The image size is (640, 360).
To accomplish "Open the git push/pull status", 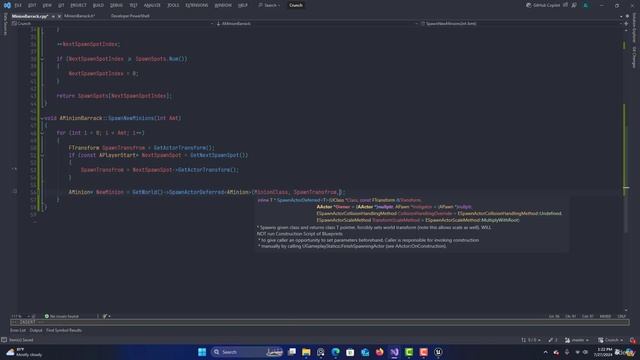I will click(x=531, y=340).
